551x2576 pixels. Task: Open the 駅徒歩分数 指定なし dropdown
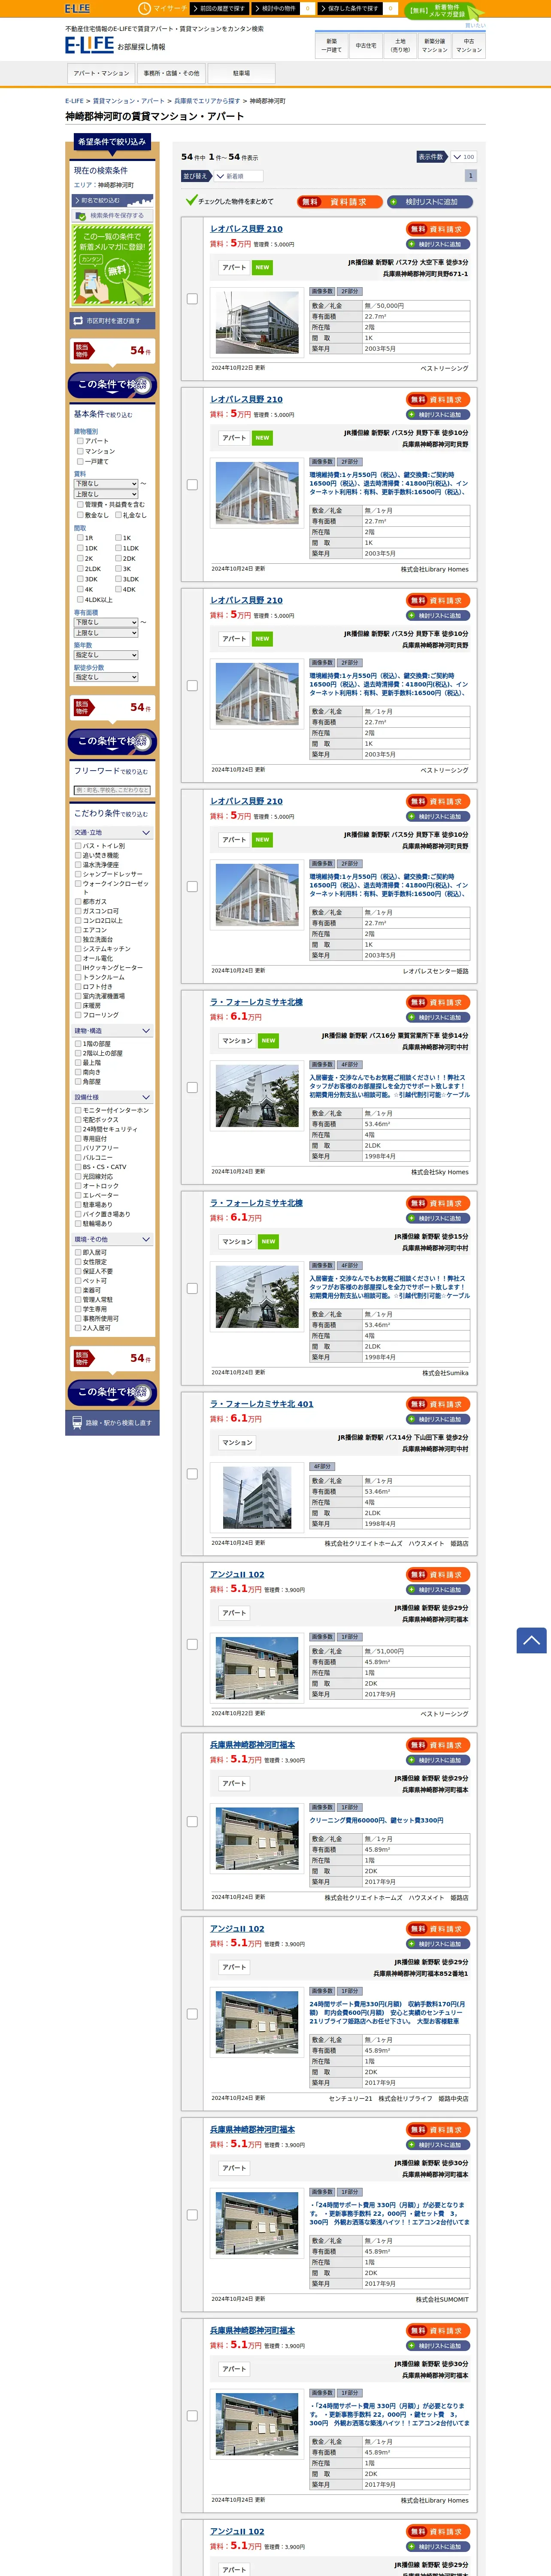tap(106, 677)
